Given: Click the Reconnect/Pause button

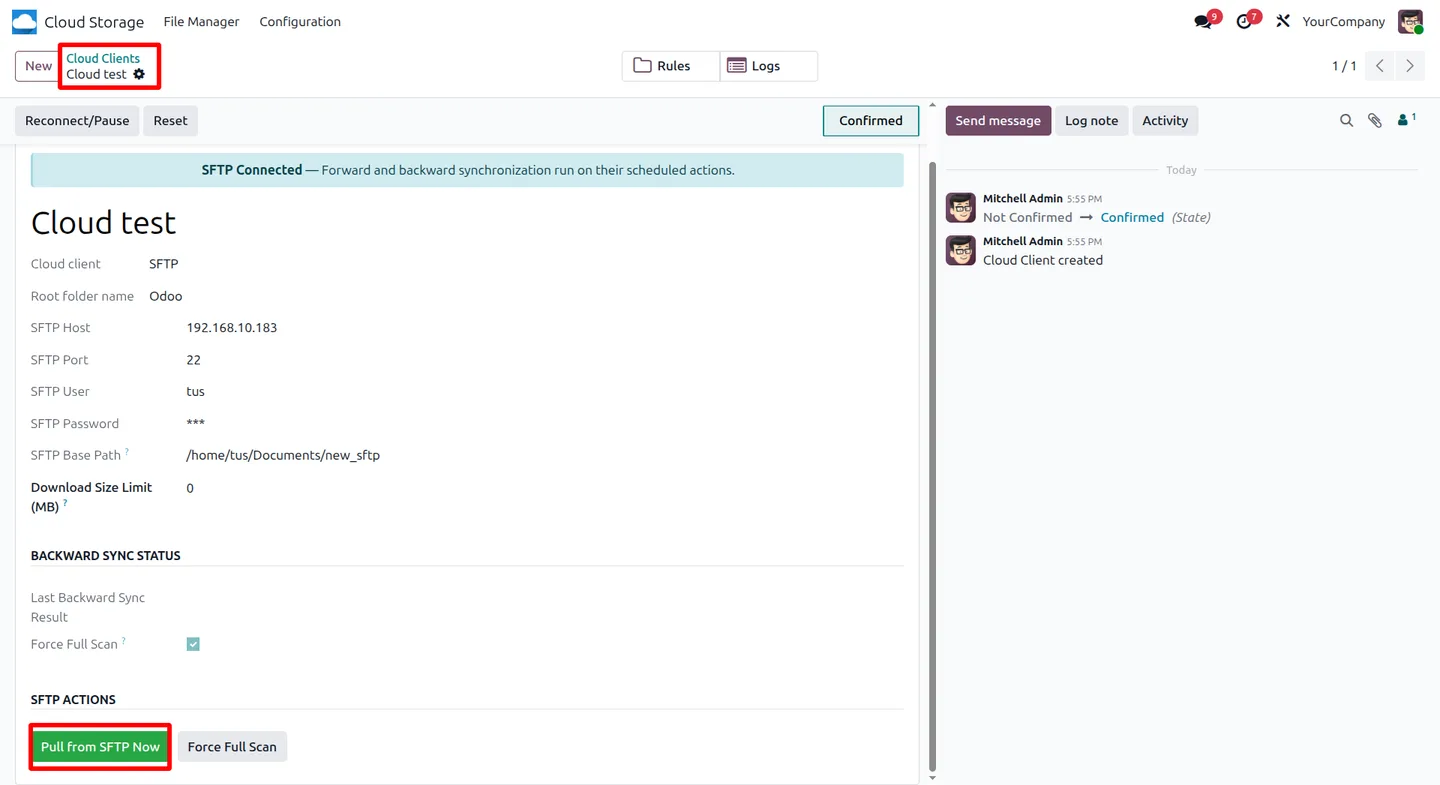Looking at the screenshot, I should click(77, 121).
